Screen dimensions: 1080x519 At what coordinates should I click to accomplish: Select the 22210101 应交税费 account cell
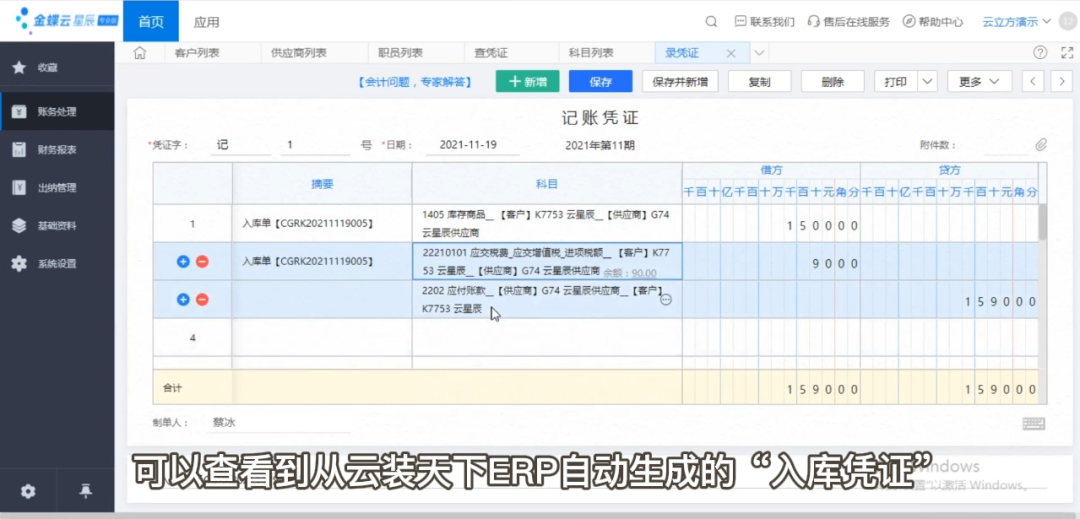pos(547,262)
